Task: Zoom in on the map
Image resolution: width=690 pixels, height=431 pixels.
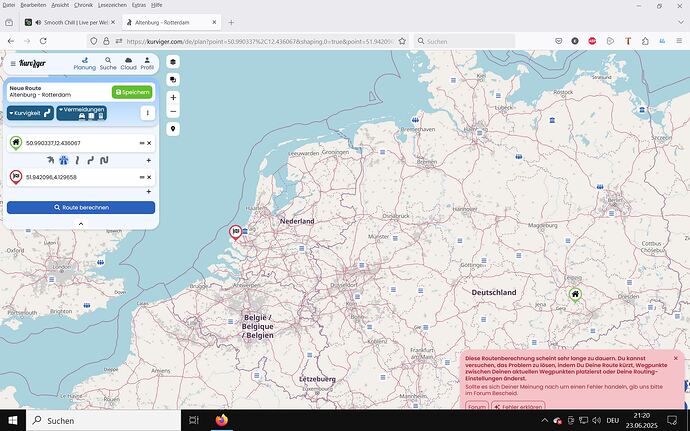Action: [x=173, y=97]
